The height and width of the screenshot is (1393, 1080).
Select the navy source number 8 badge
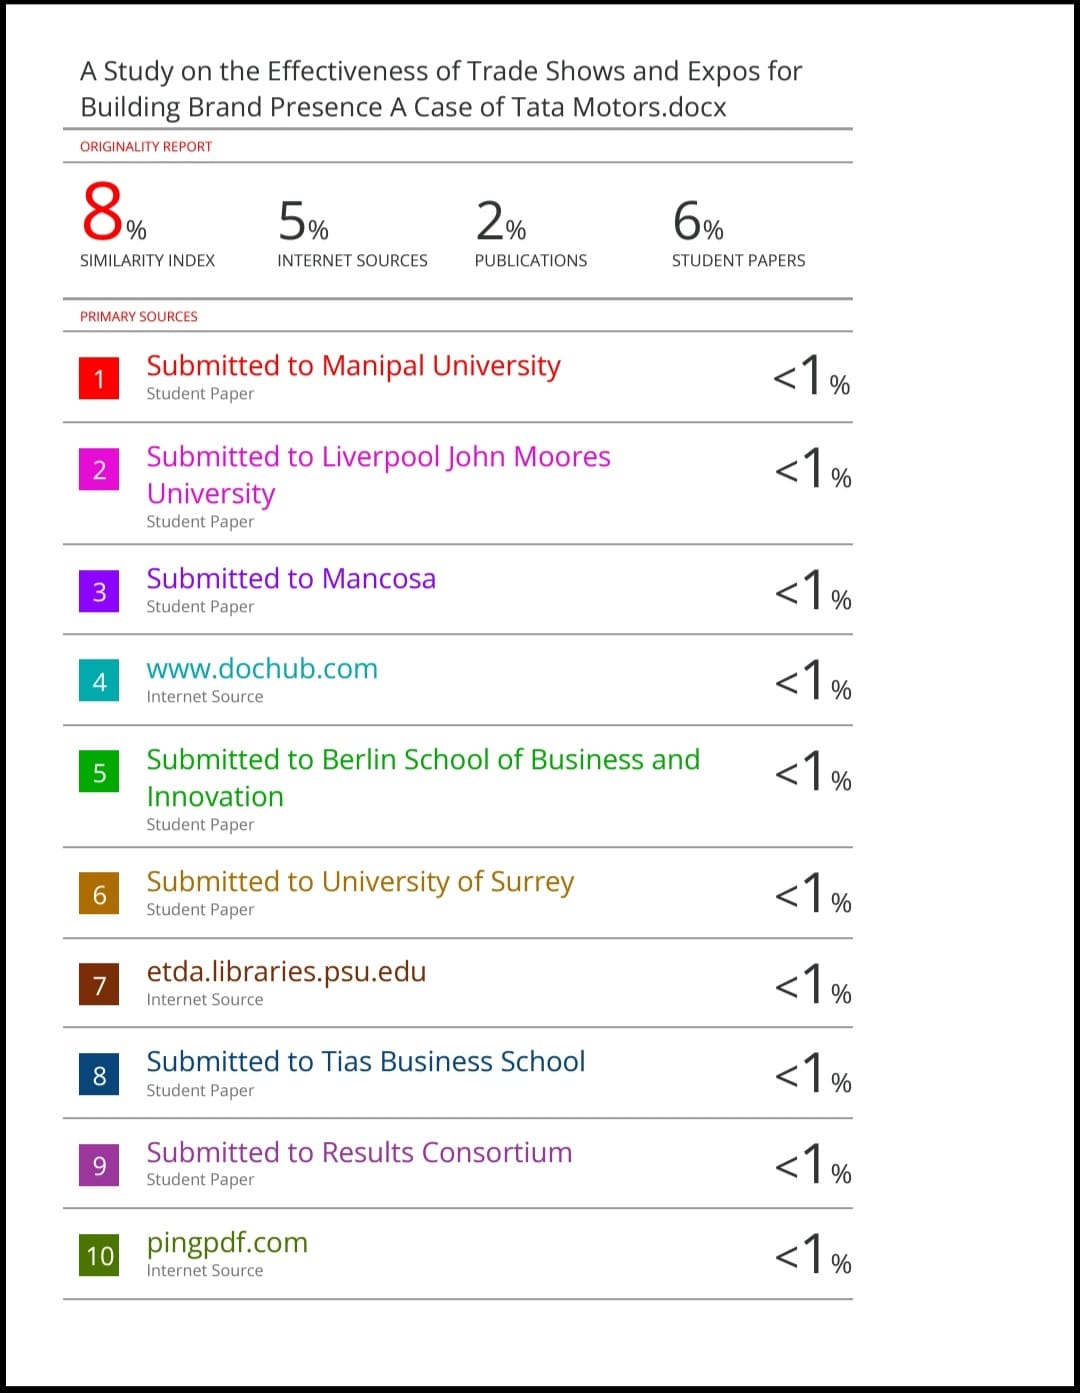tap(99, 1074)
